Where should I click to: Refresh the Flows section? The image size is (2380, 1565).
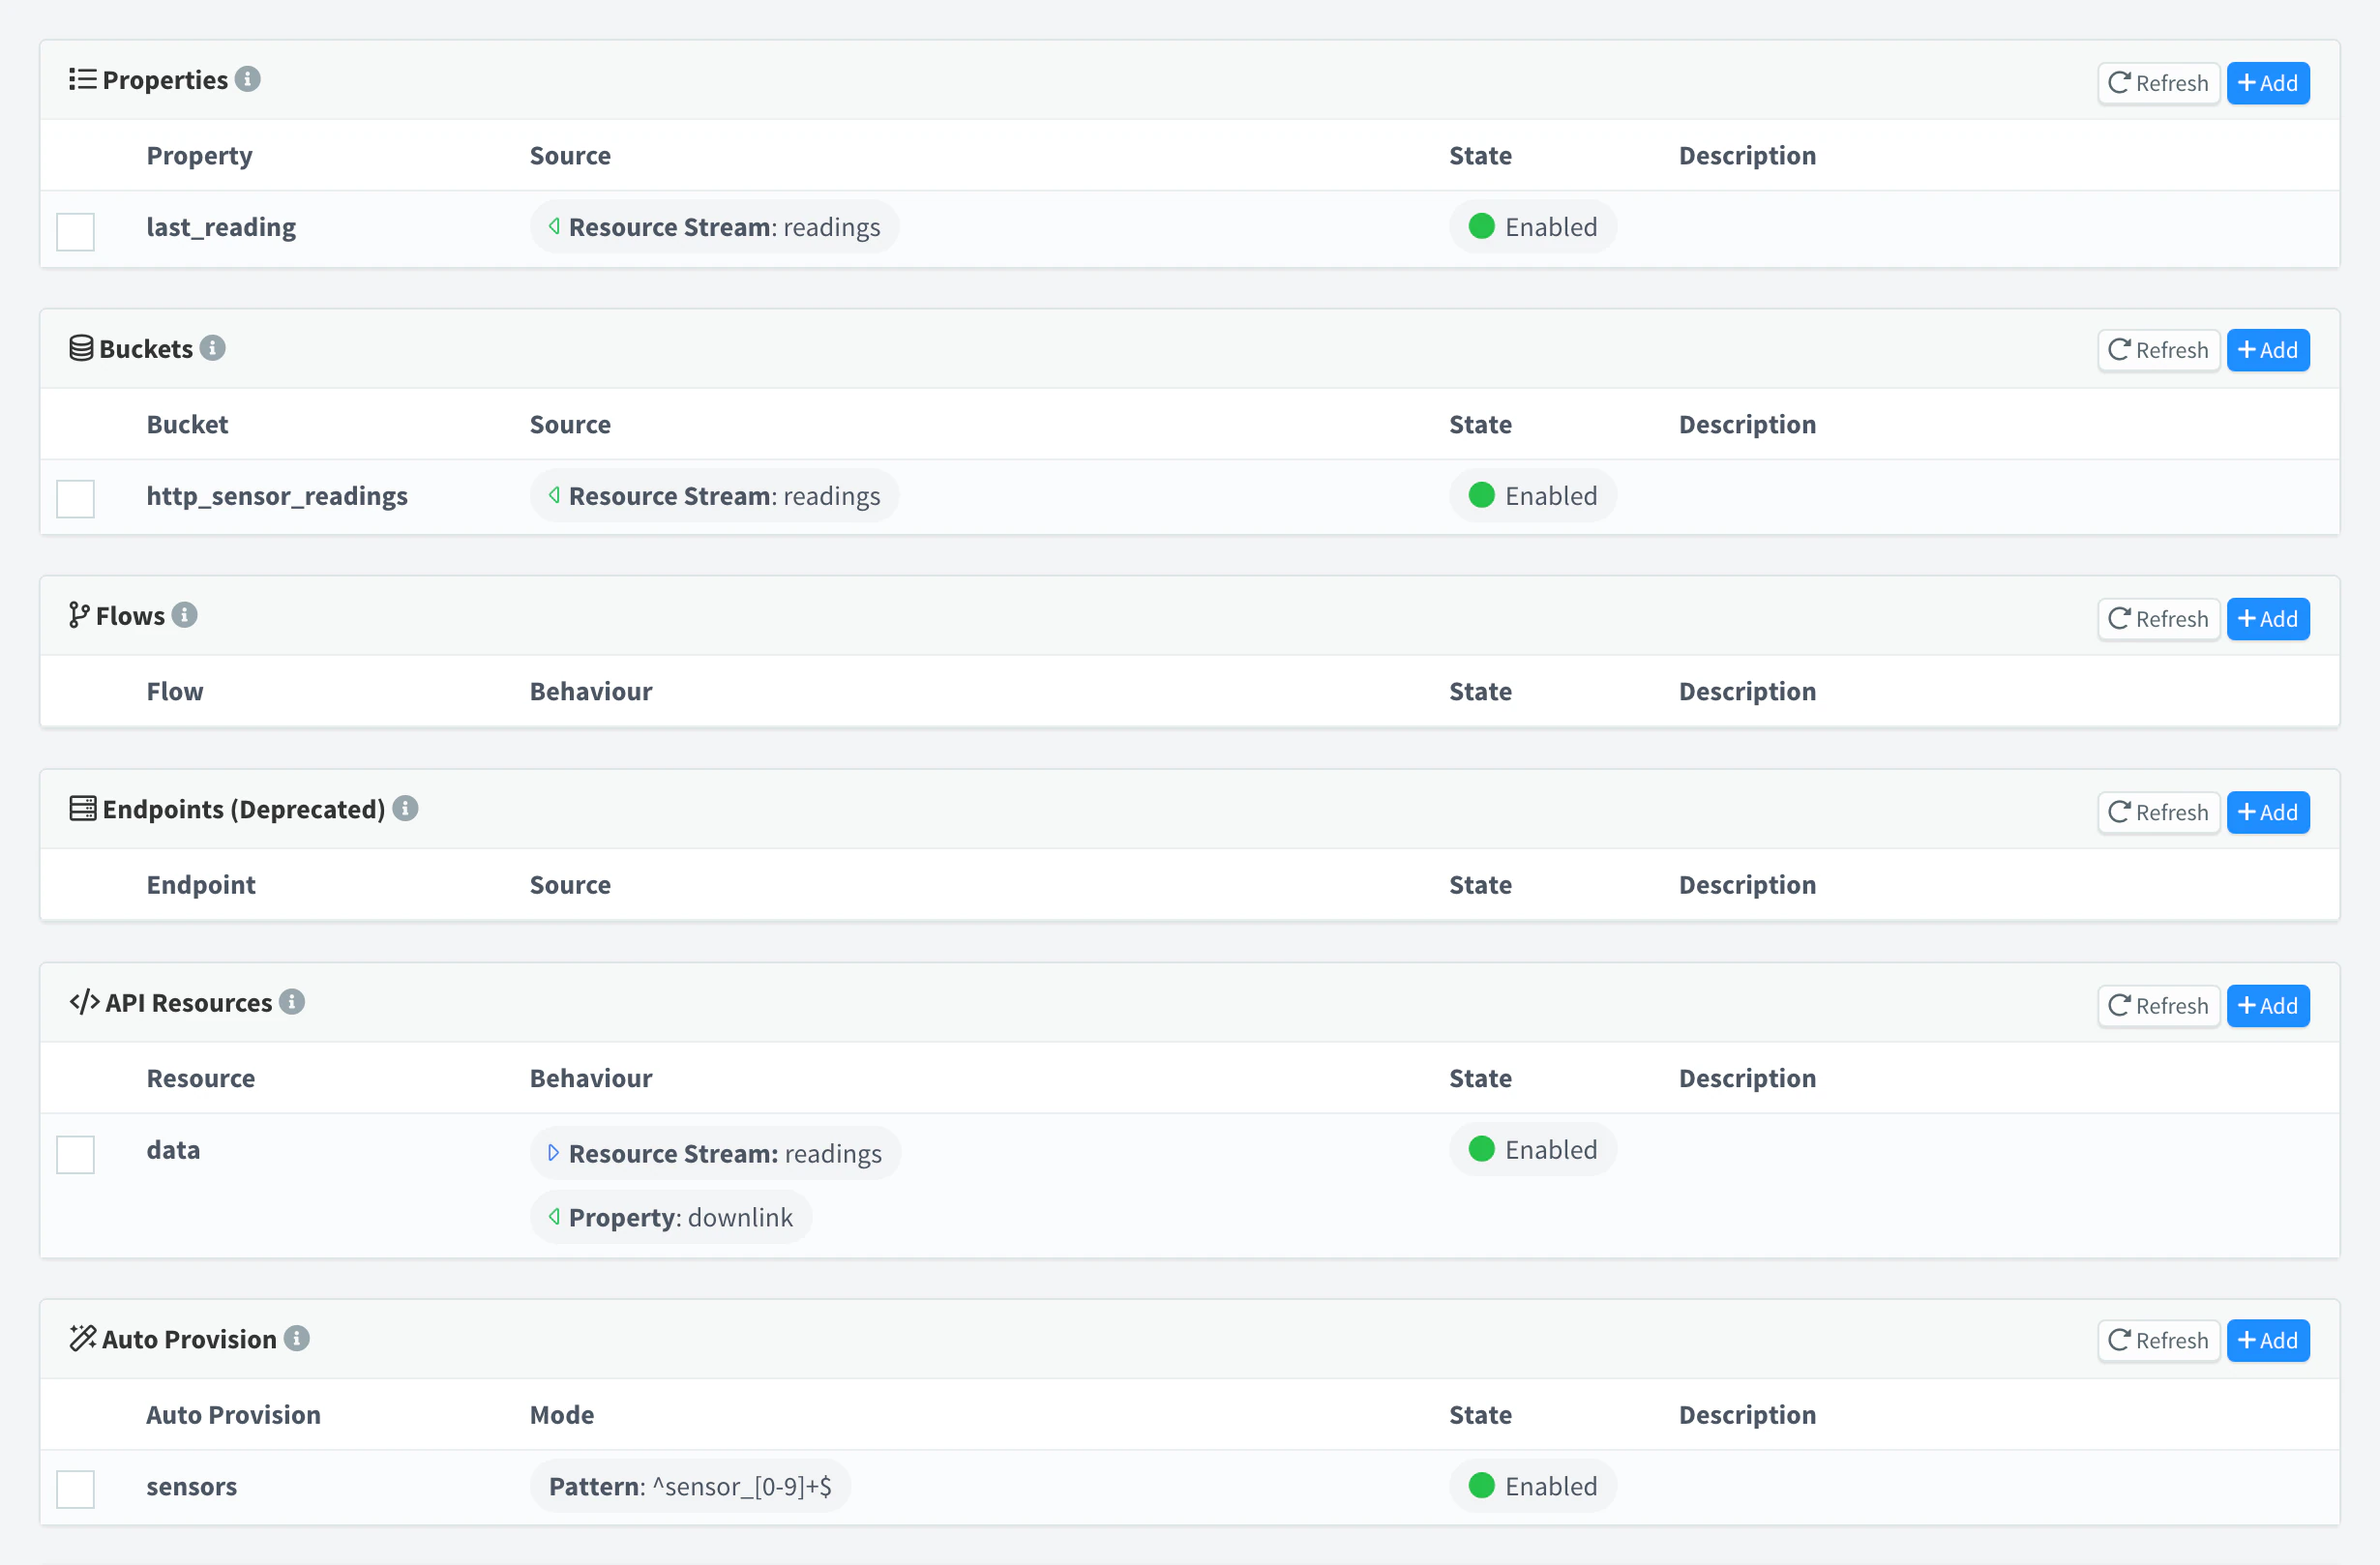point(2158,619)
